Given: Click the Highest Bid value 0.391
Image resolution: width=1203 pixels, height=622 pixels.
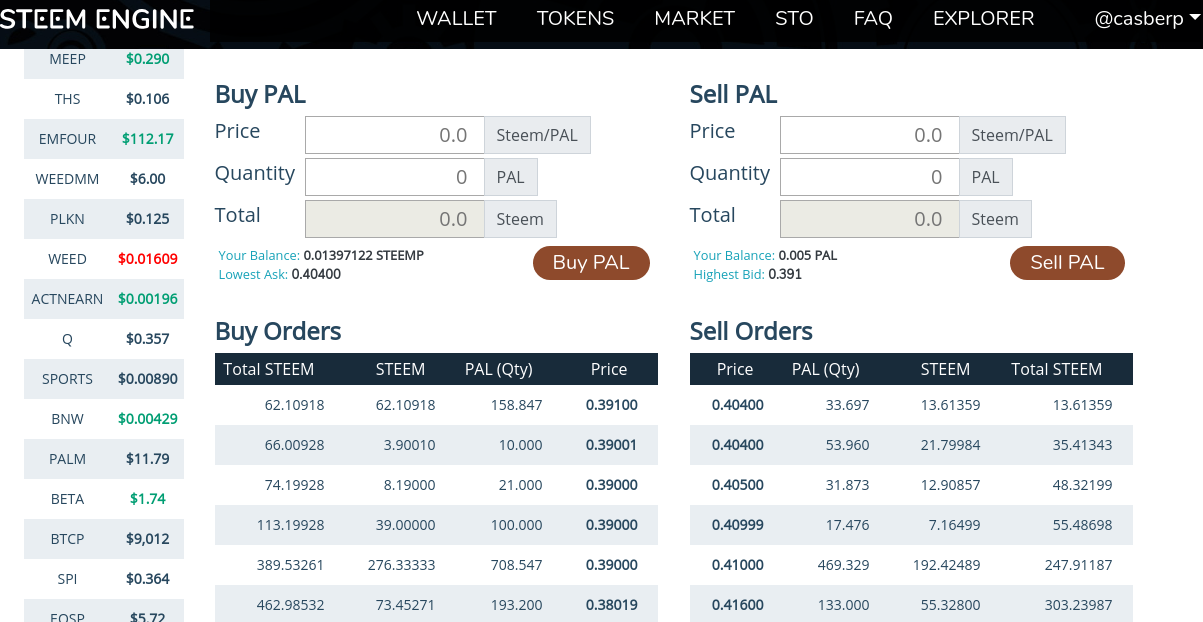Looking at the screenshot, I should 785,274.
